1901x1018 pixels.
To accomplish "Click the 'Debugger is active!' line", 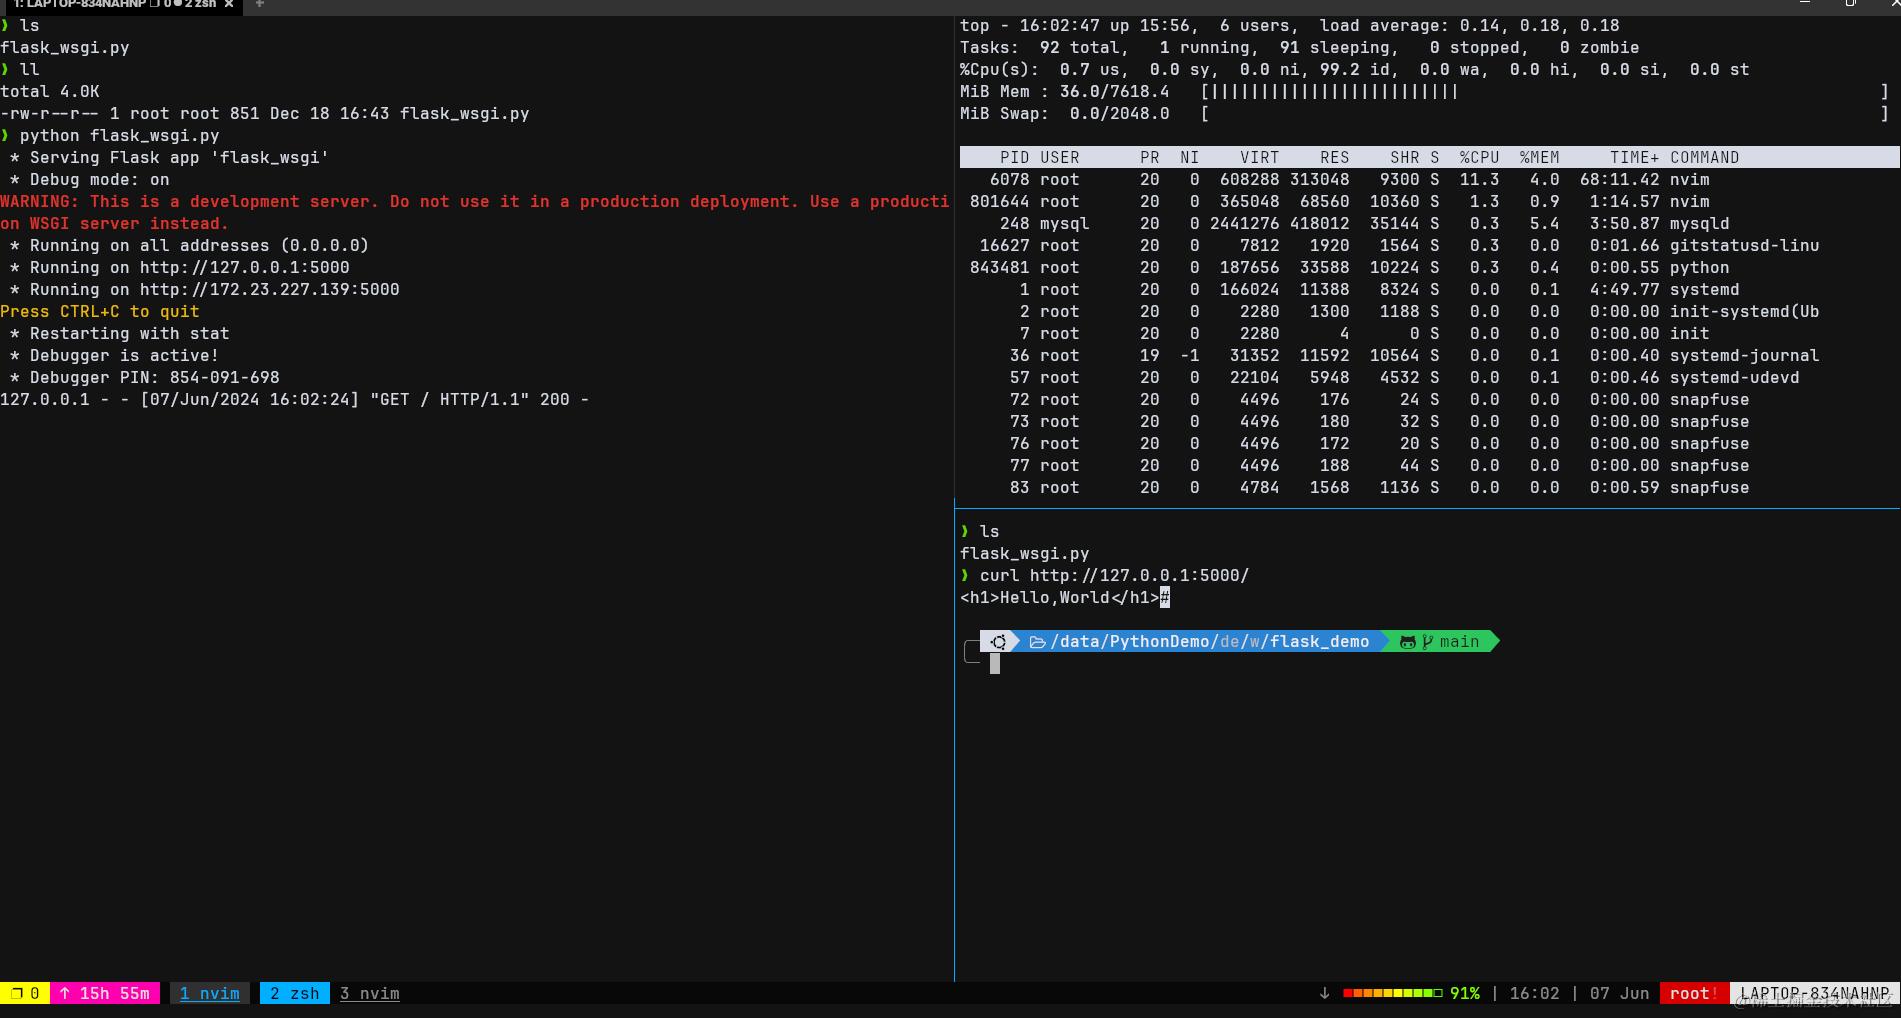I will [x=114, y=355].
